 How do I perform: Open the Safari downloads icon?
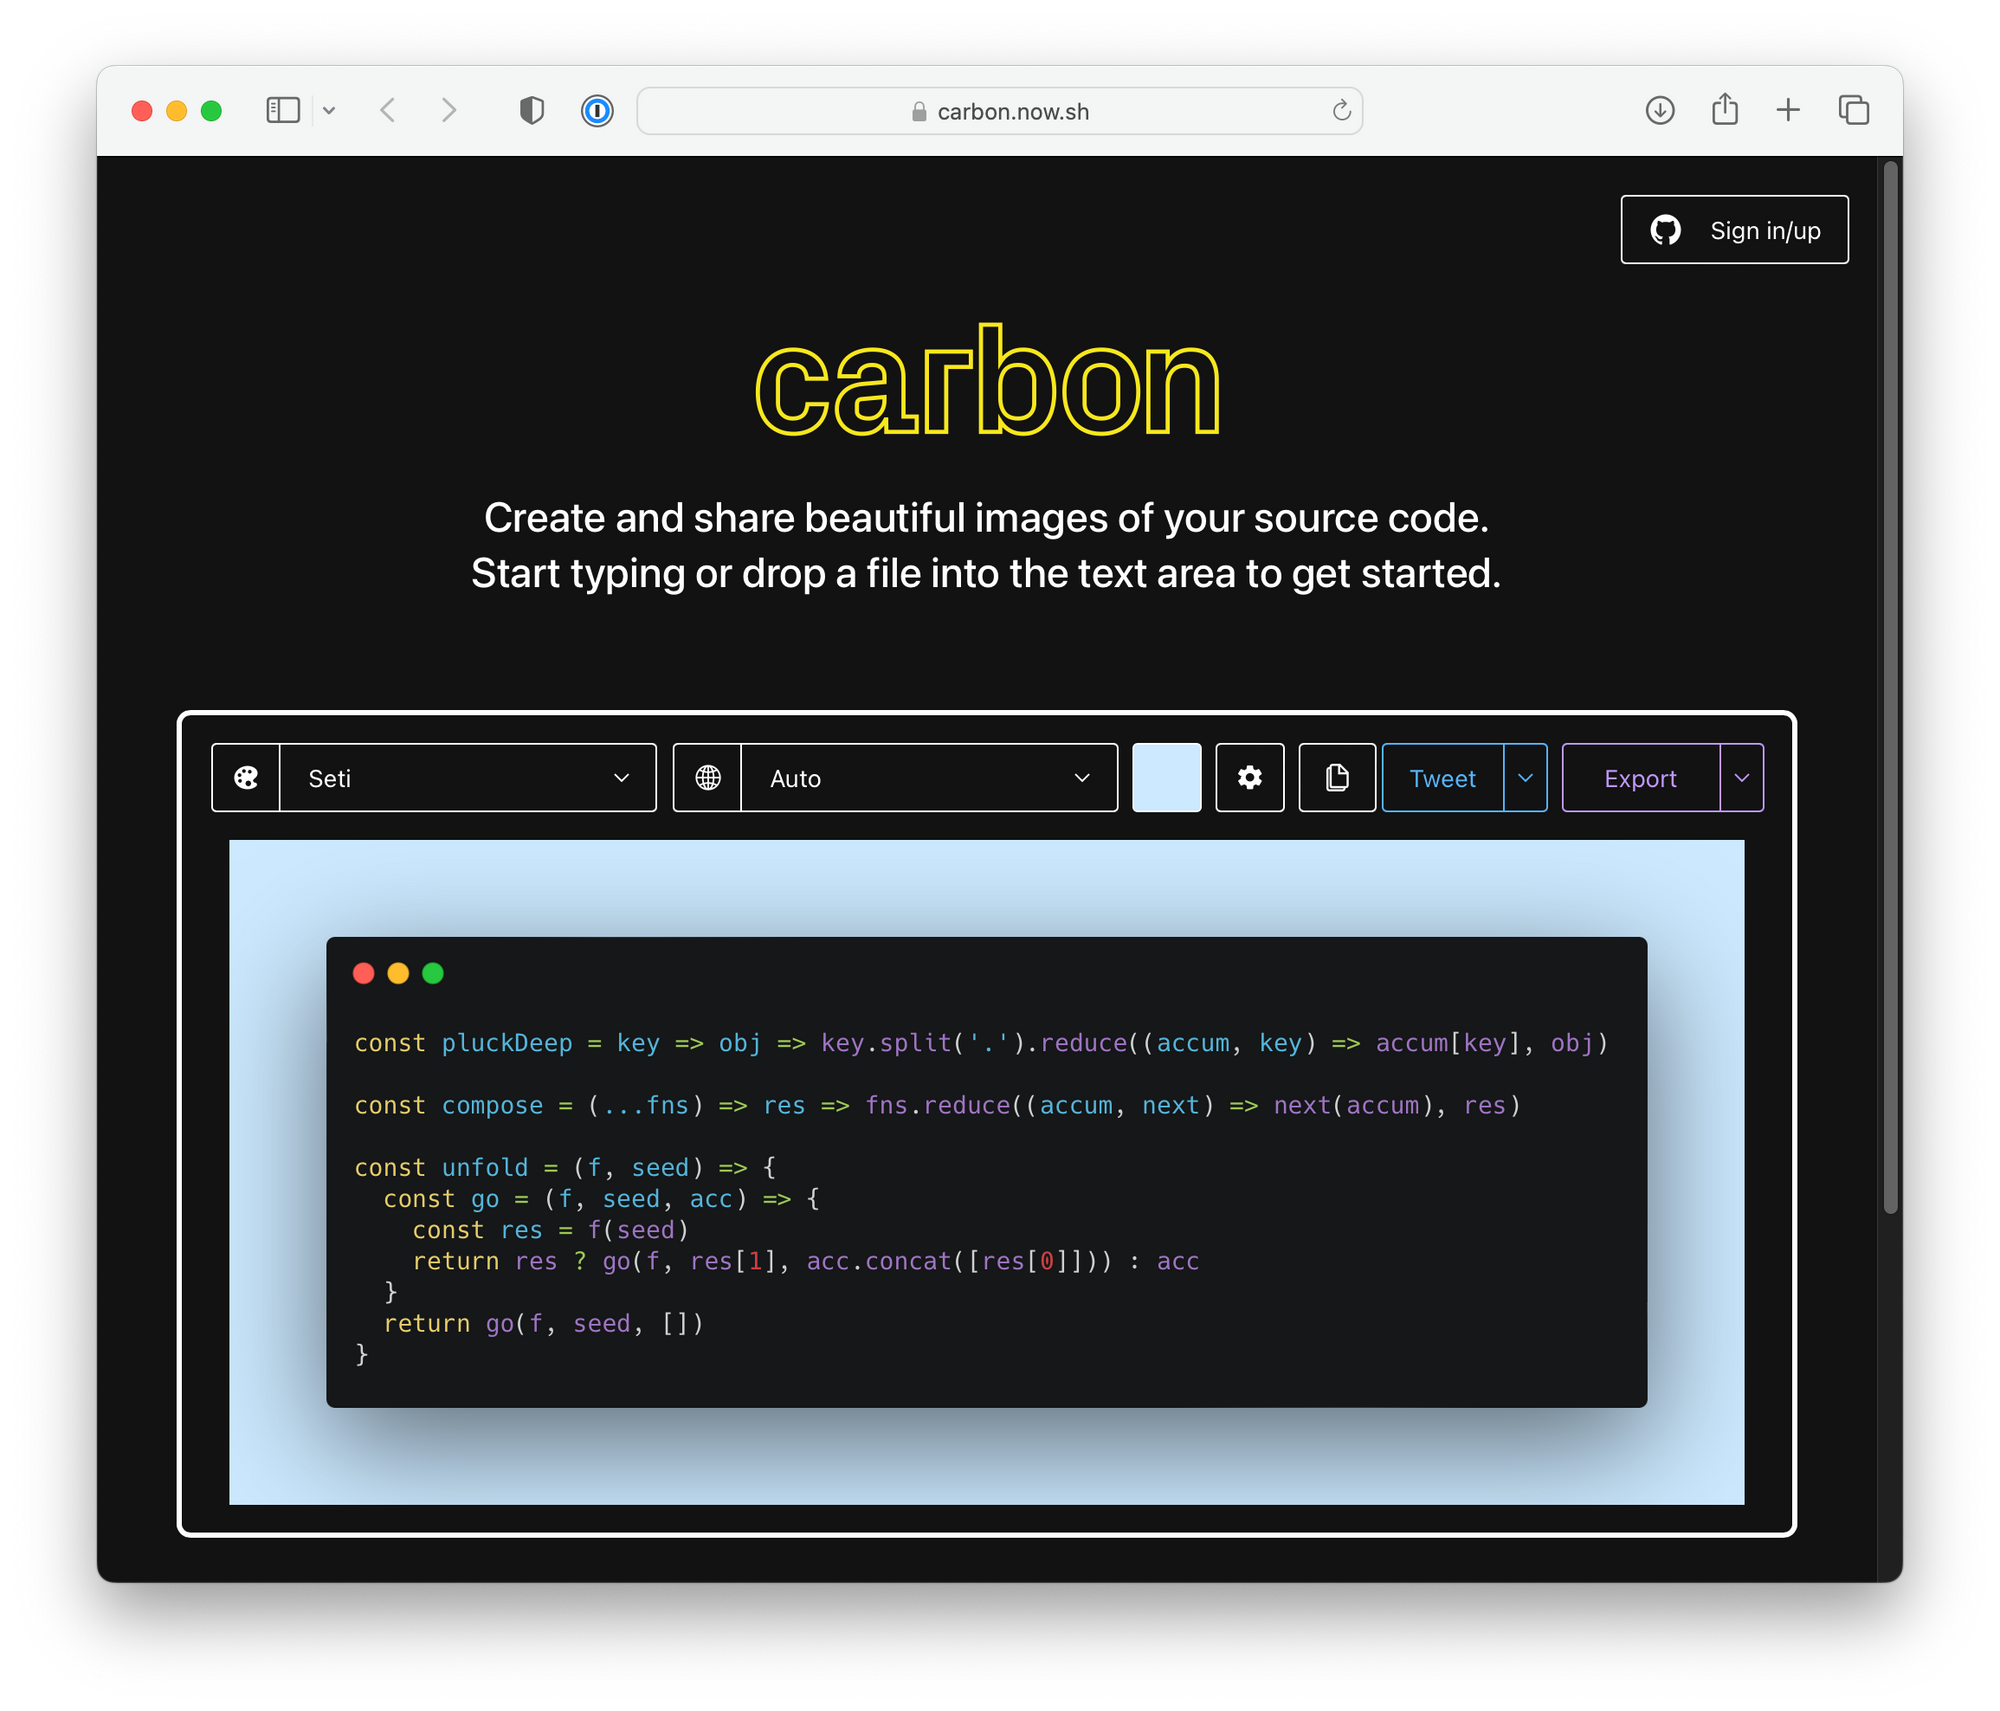pos(1659,110)
